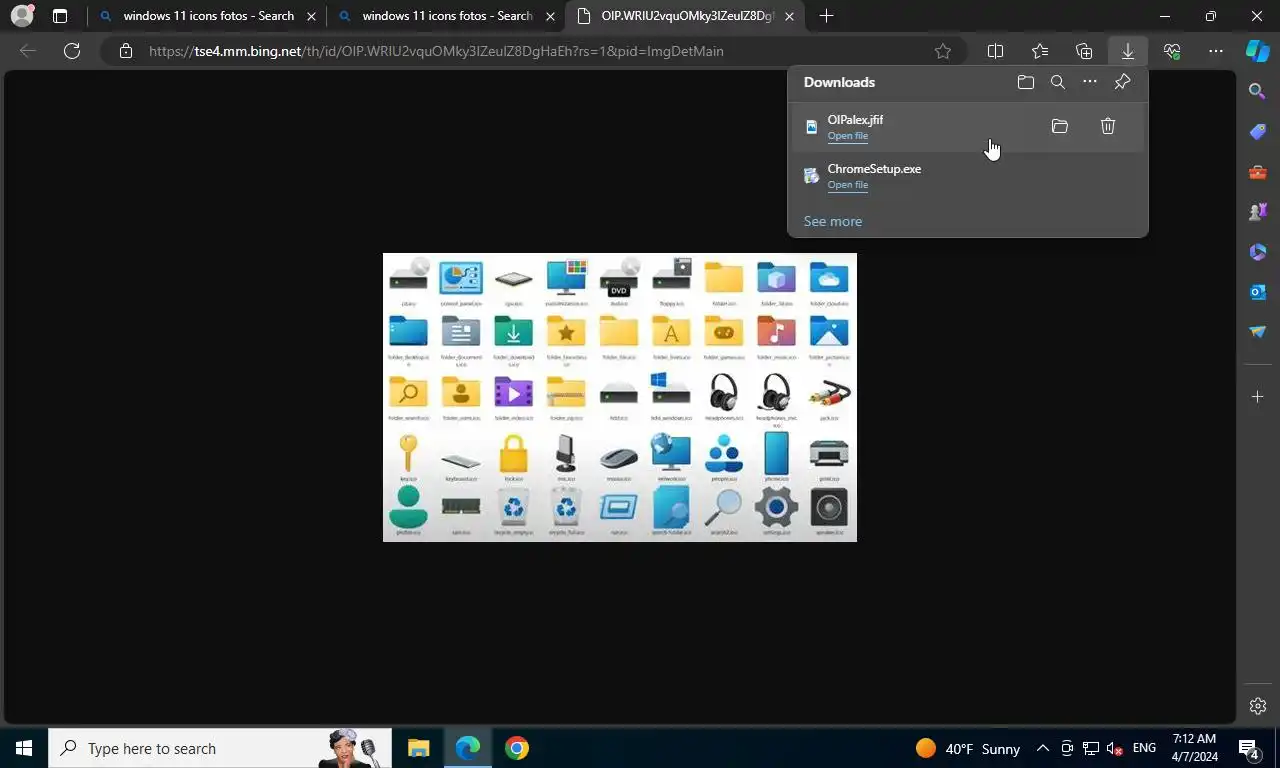Search downloads using magnifier icon

pyautogui.click(x=1058, y=82)
